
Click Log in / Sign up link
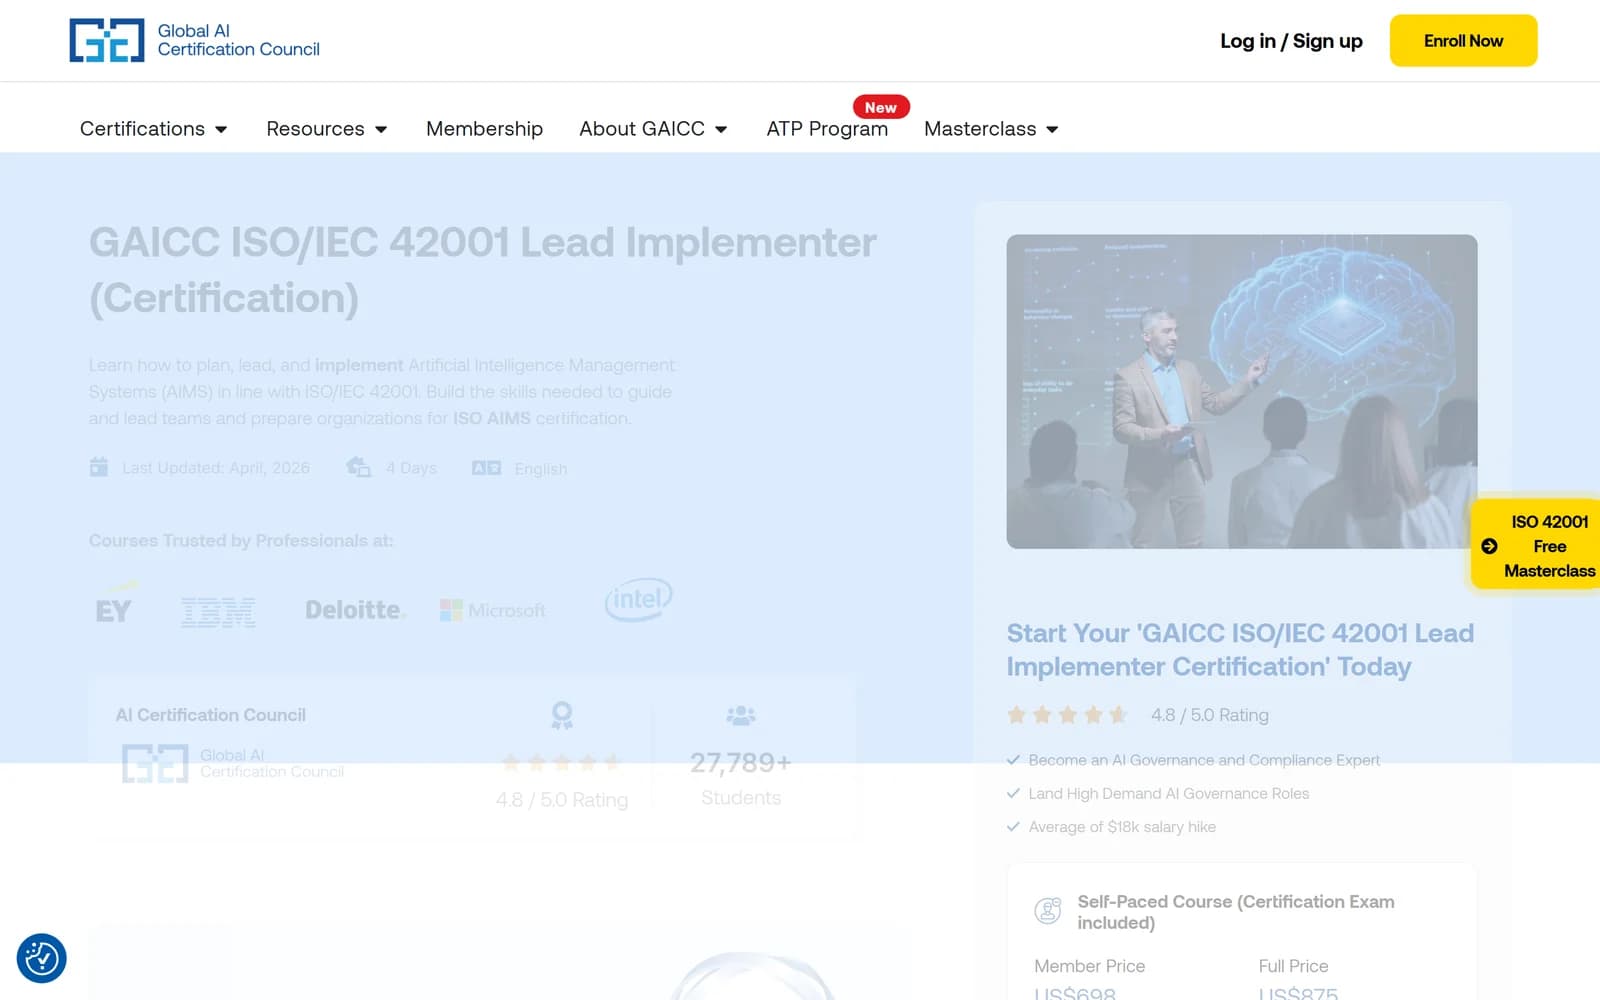click(x=1291, y=41)
